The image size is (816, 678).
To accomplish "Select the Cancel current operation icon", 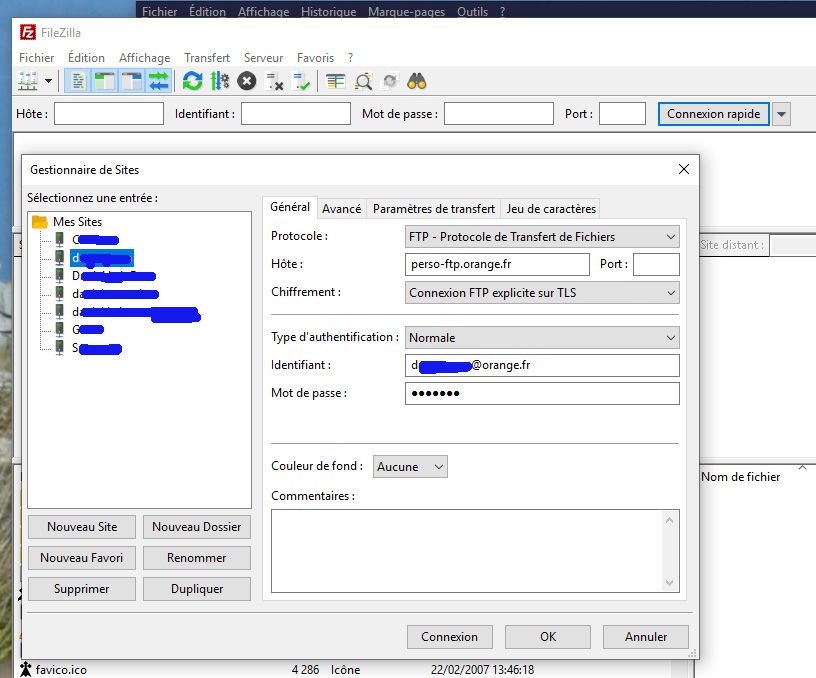I will click(247, 80).
